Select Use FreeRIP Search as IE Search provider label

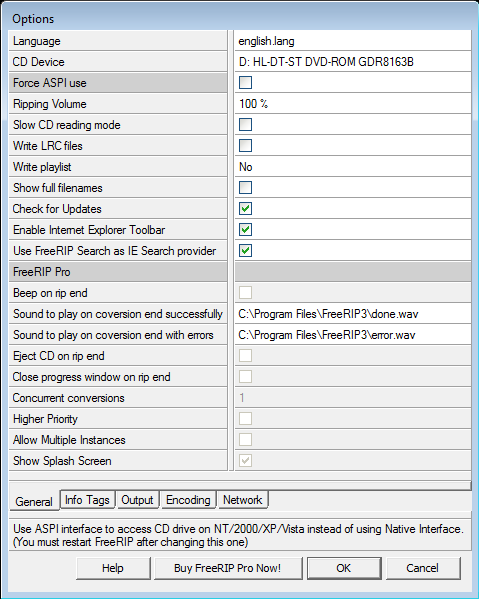[x=118, y=251]
